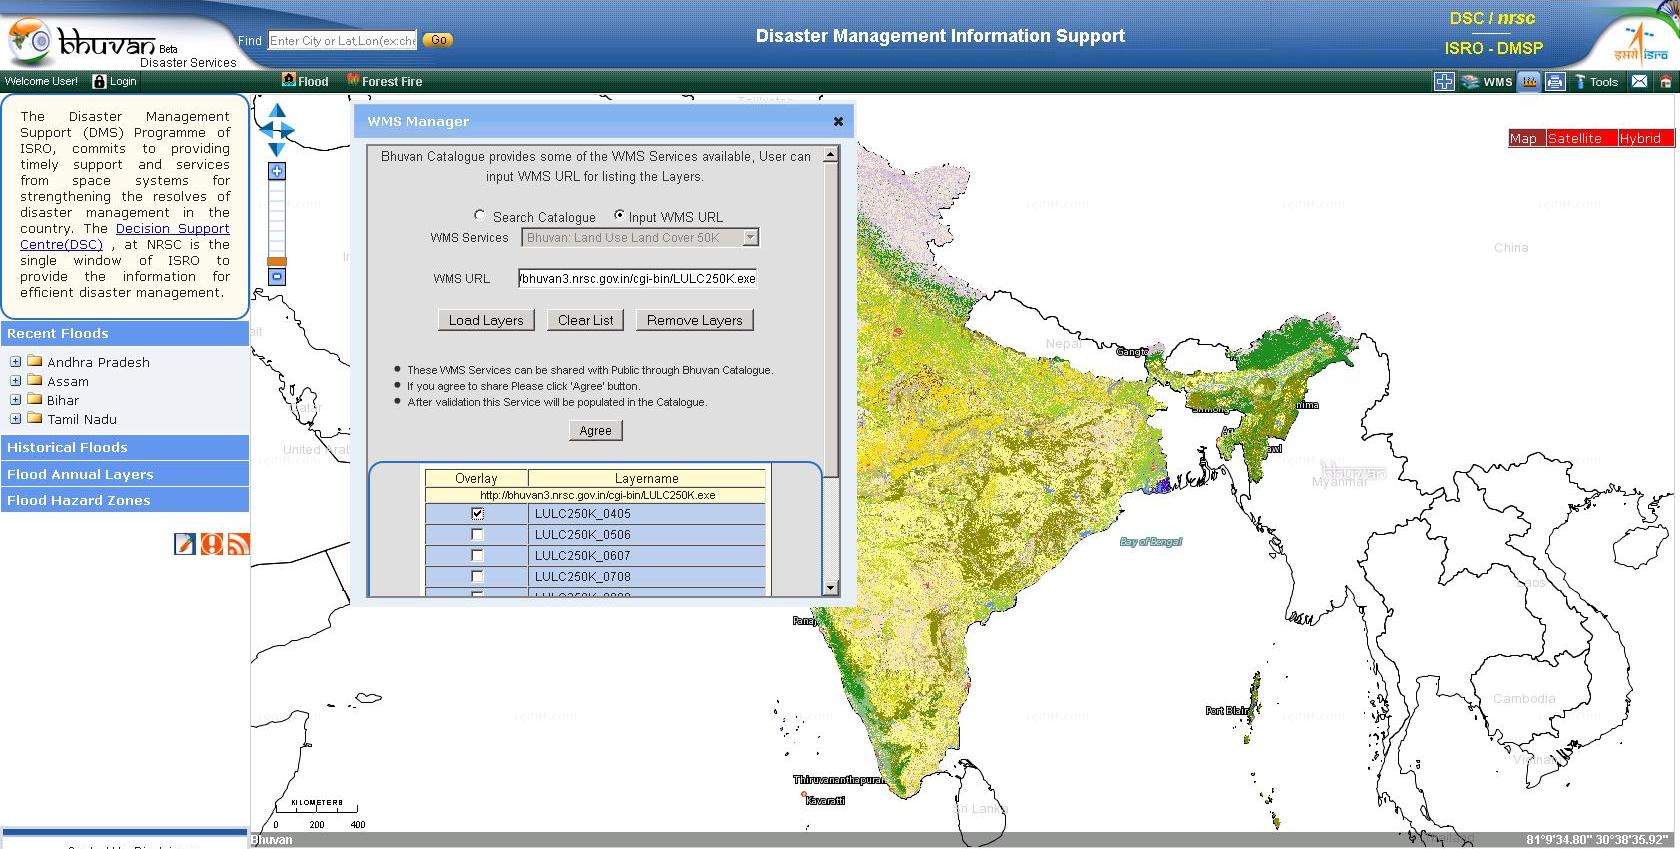The width and height of the screenshot is (1680, 849).
Task: Click the Assam folder icon
Action: coord(34,380)
